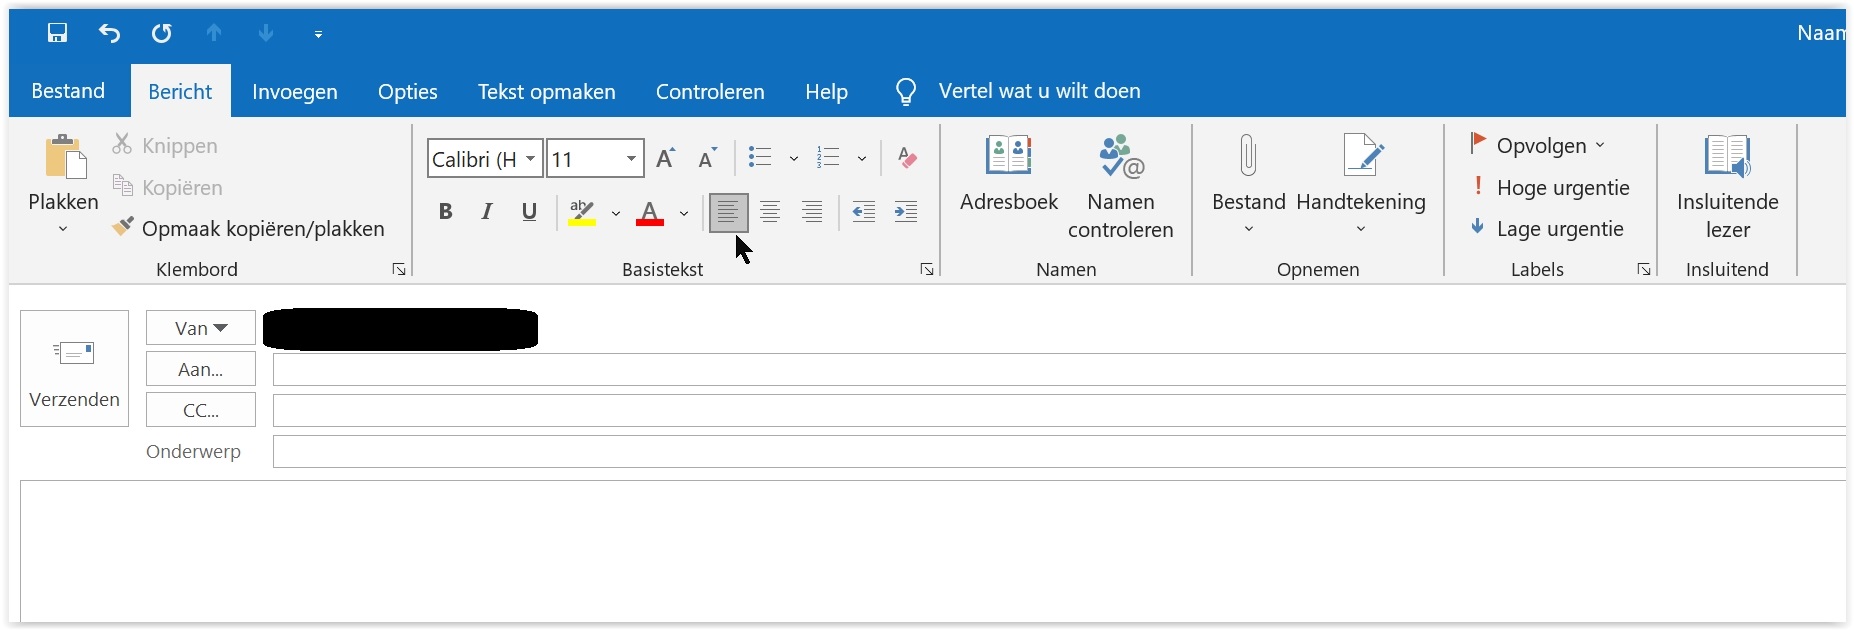1854x630 pixels.
Task: Click the Verzenden send button
Action: coord(75,369)
